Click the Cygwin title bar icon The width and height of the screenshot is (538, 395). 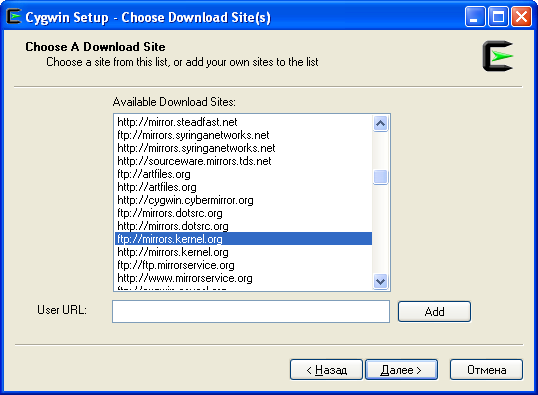[x=14, y=16]
